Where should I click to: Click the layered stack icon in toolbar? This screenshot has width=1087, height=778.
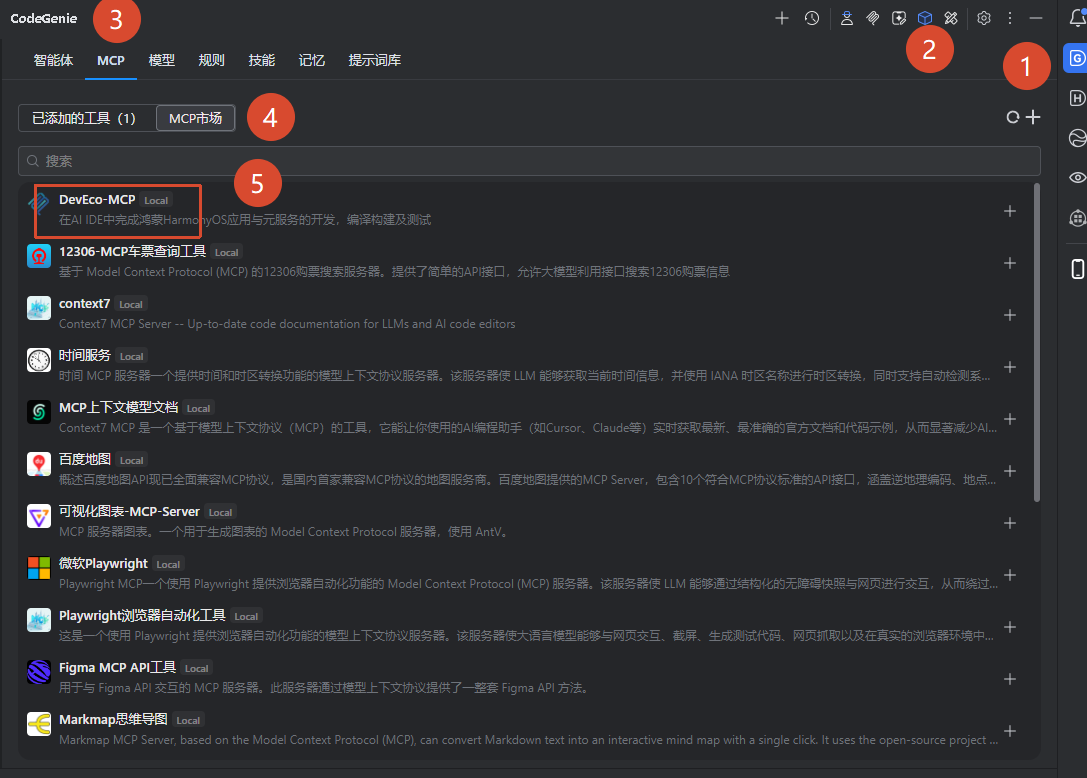coord(873,18)
